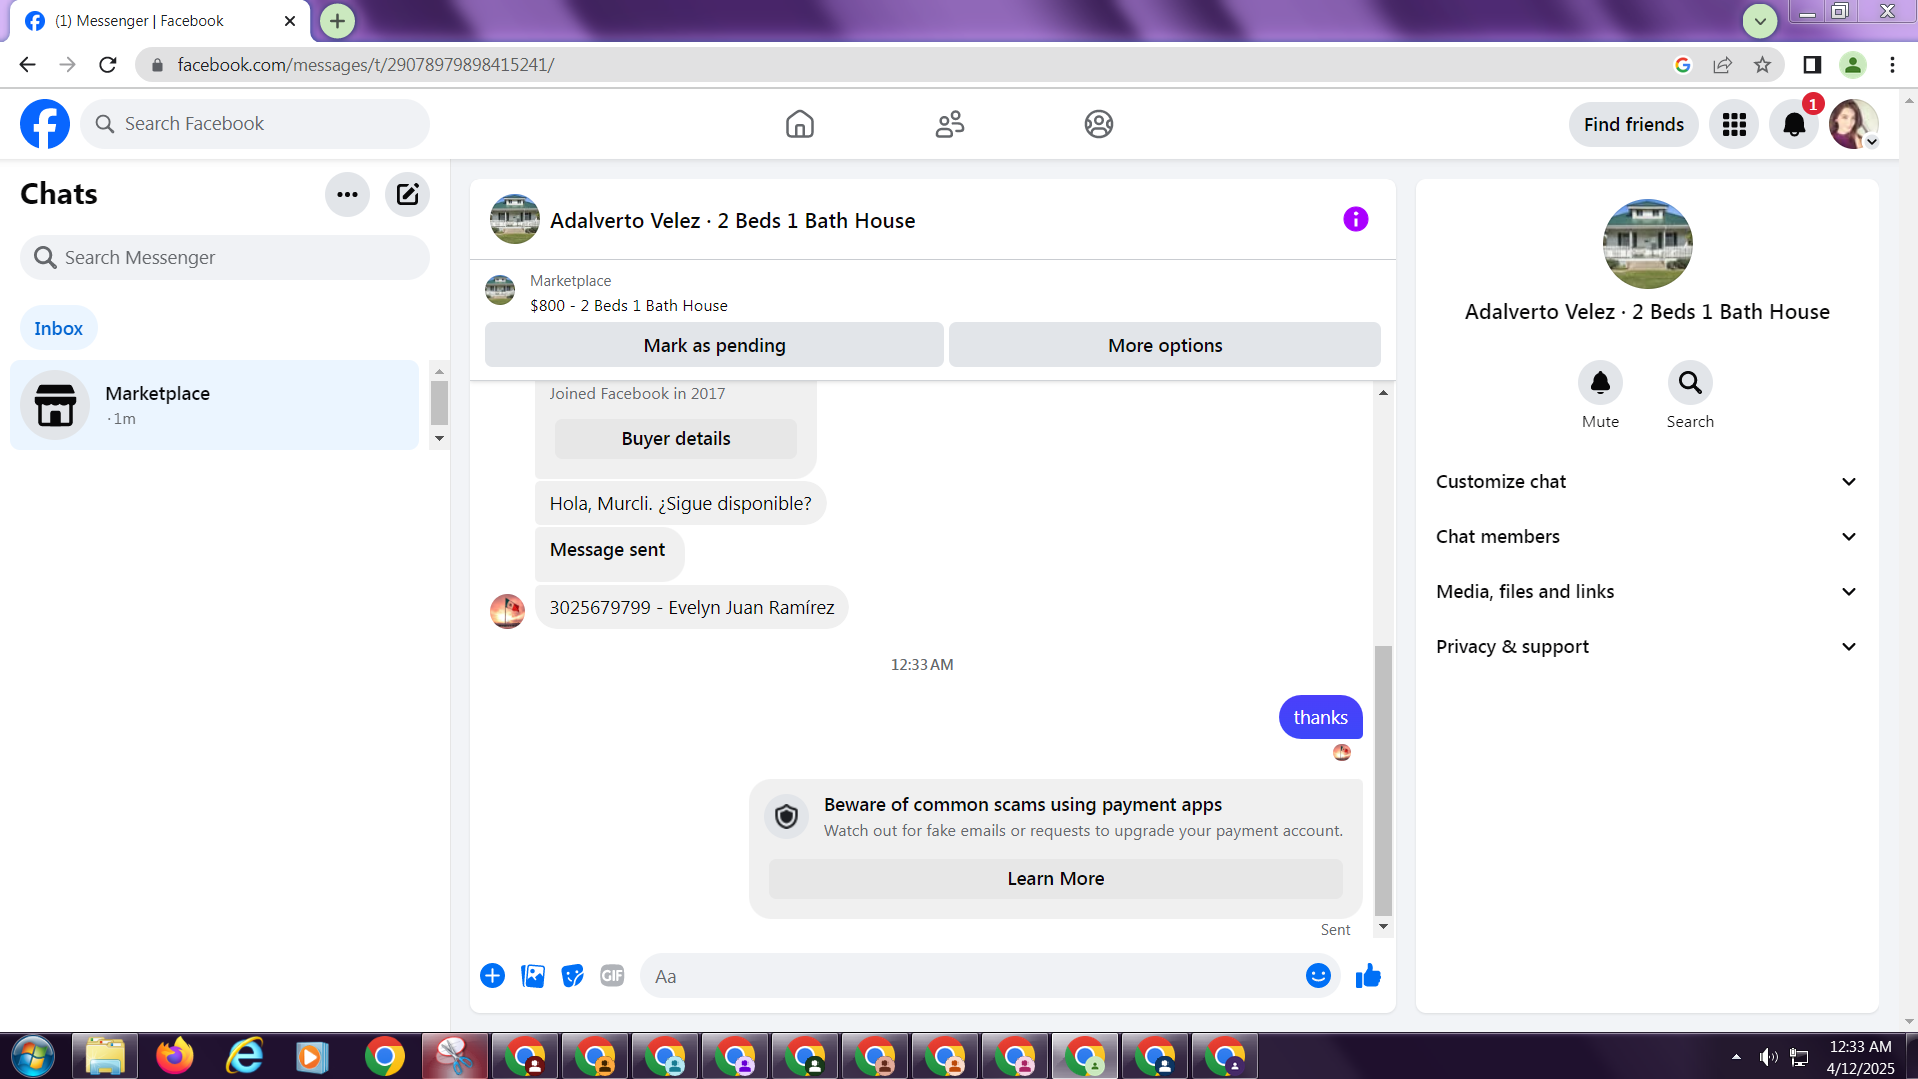This screenshot has width=1918, height=1079.
Task: Switch to the Messenger browser tab
Action: click(x=160, y=21)
